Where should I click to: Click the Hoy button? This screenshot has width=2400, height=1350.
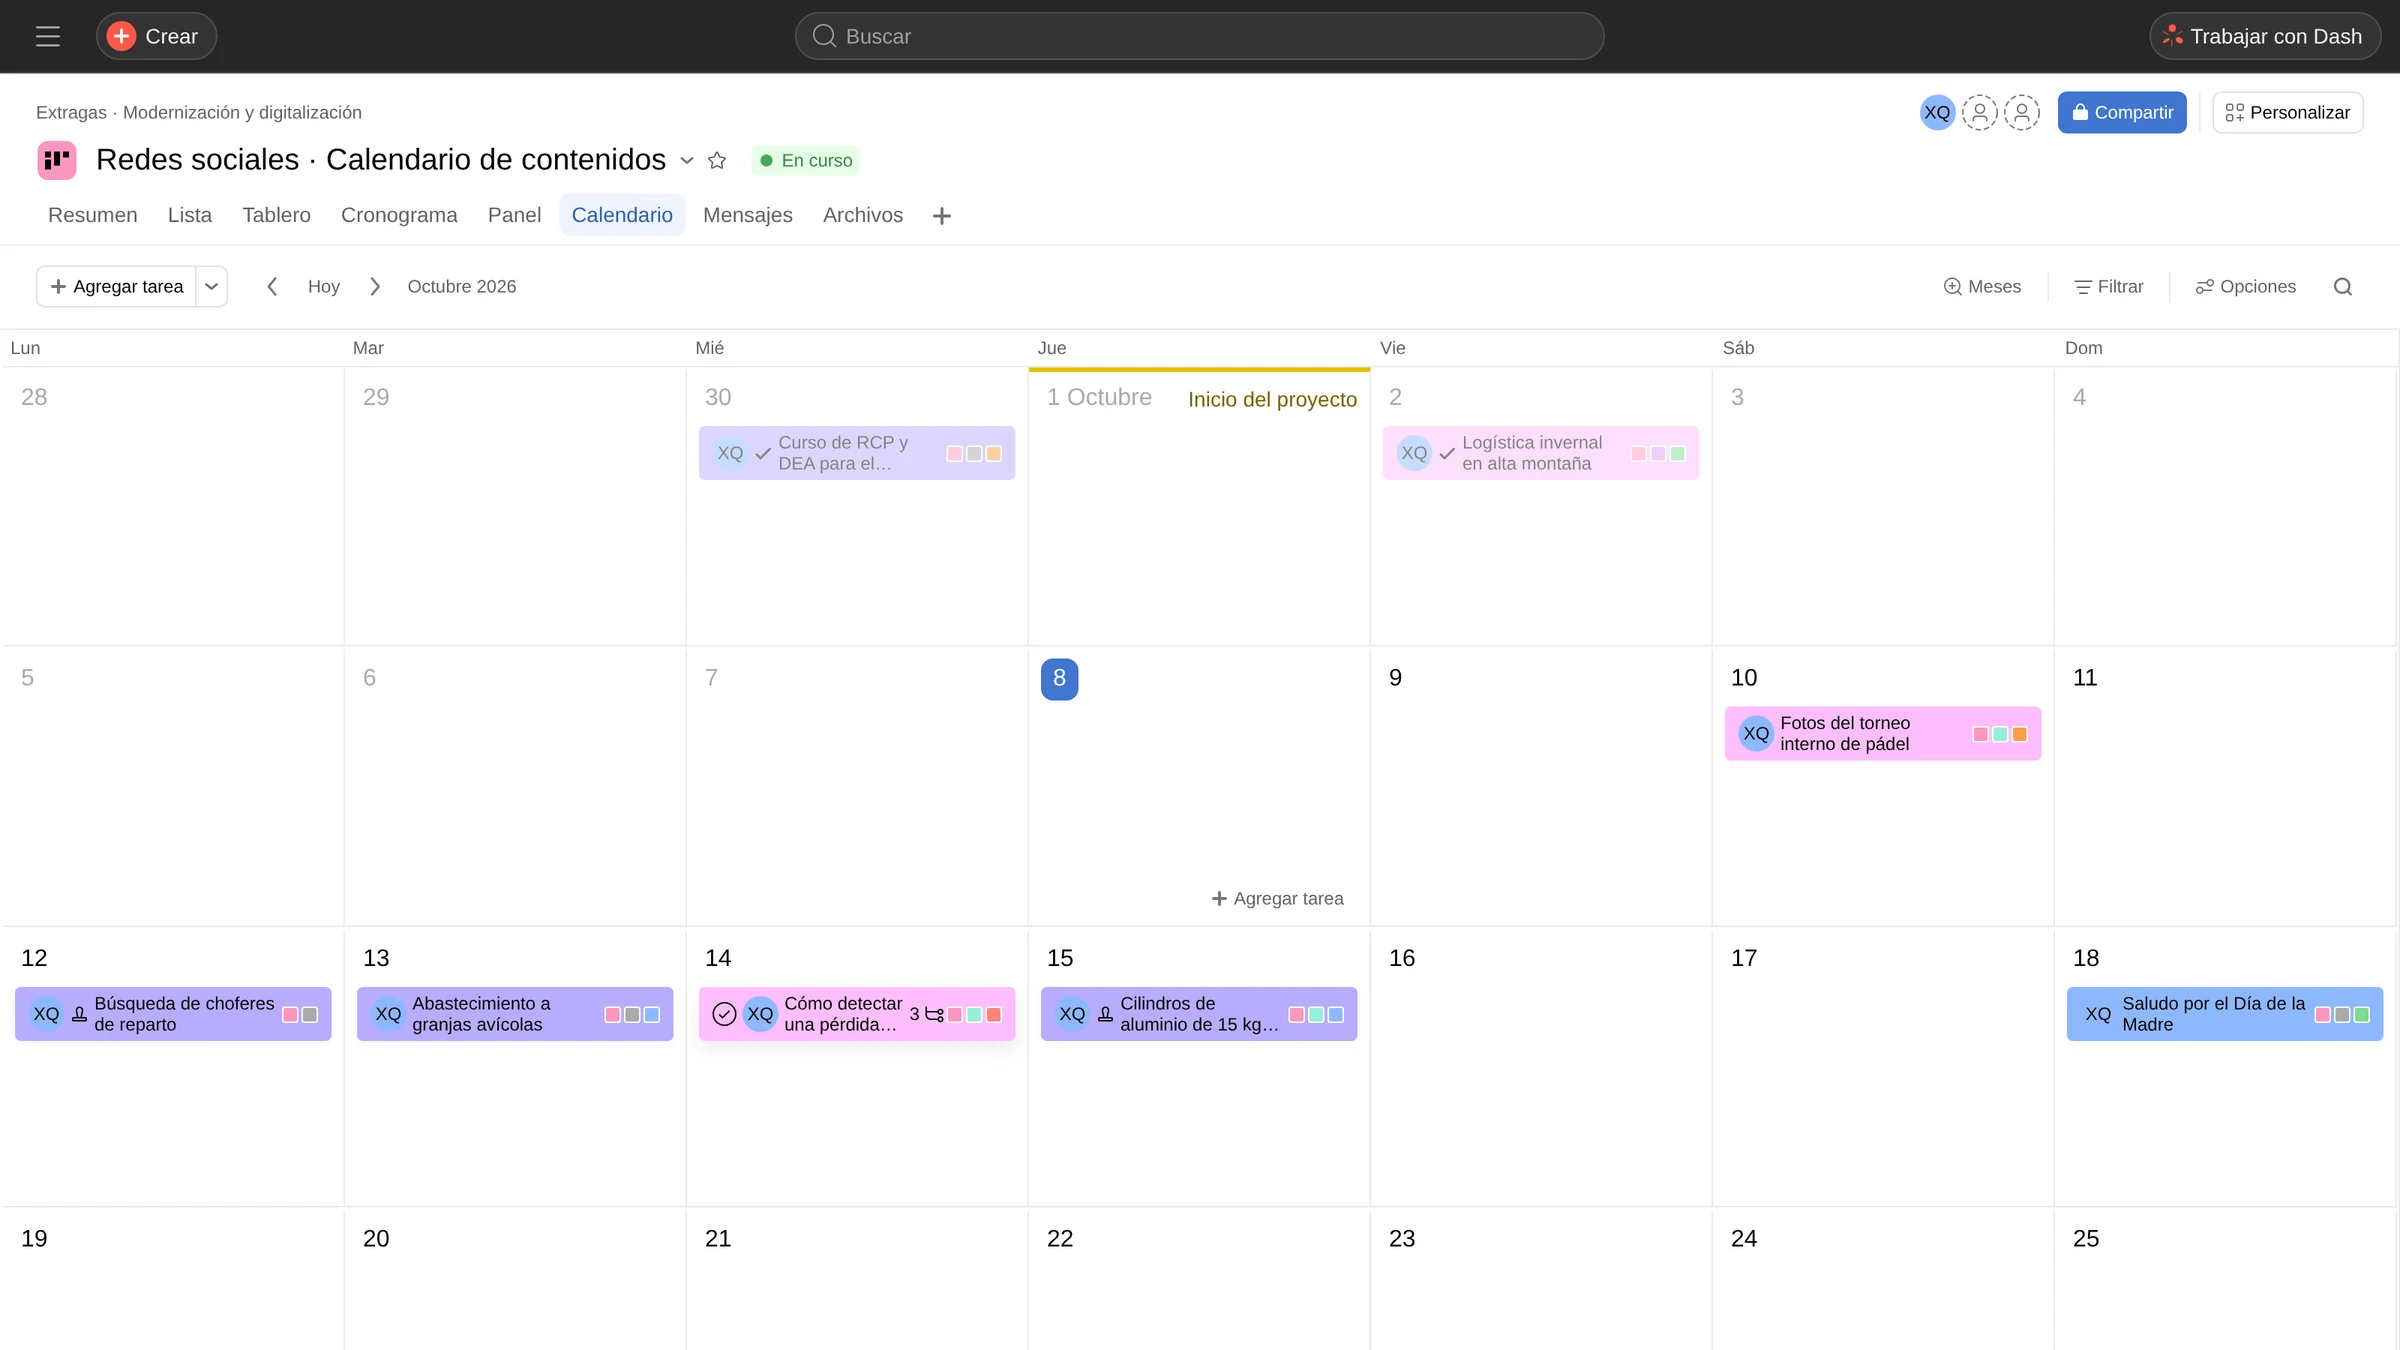tap(324, 287)
